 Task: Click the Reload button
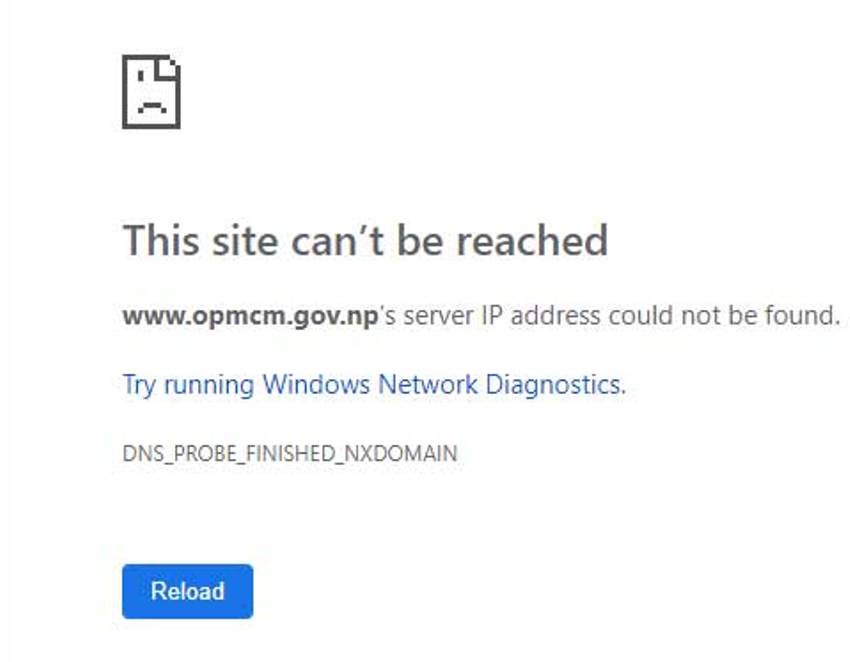coord(188,592)
